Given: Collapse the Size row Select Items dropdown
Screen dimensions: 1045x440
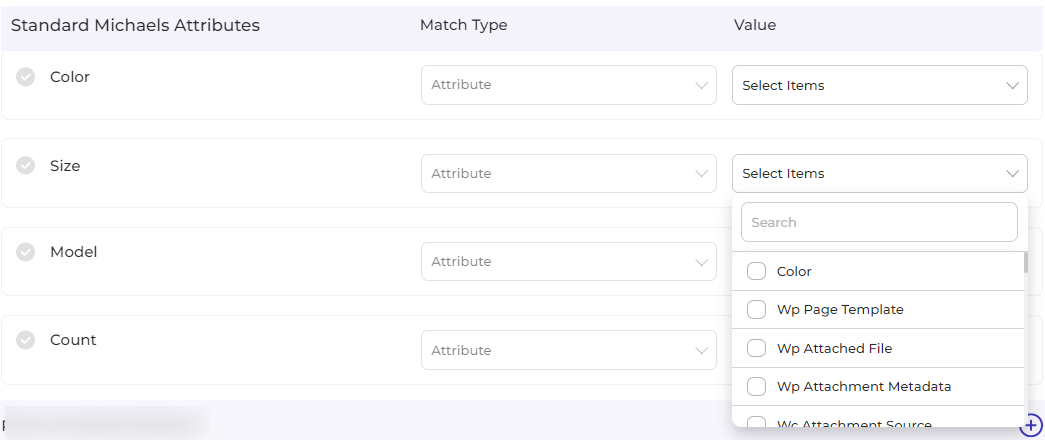Looking at the screenshot, I should [x=879, y=173].
